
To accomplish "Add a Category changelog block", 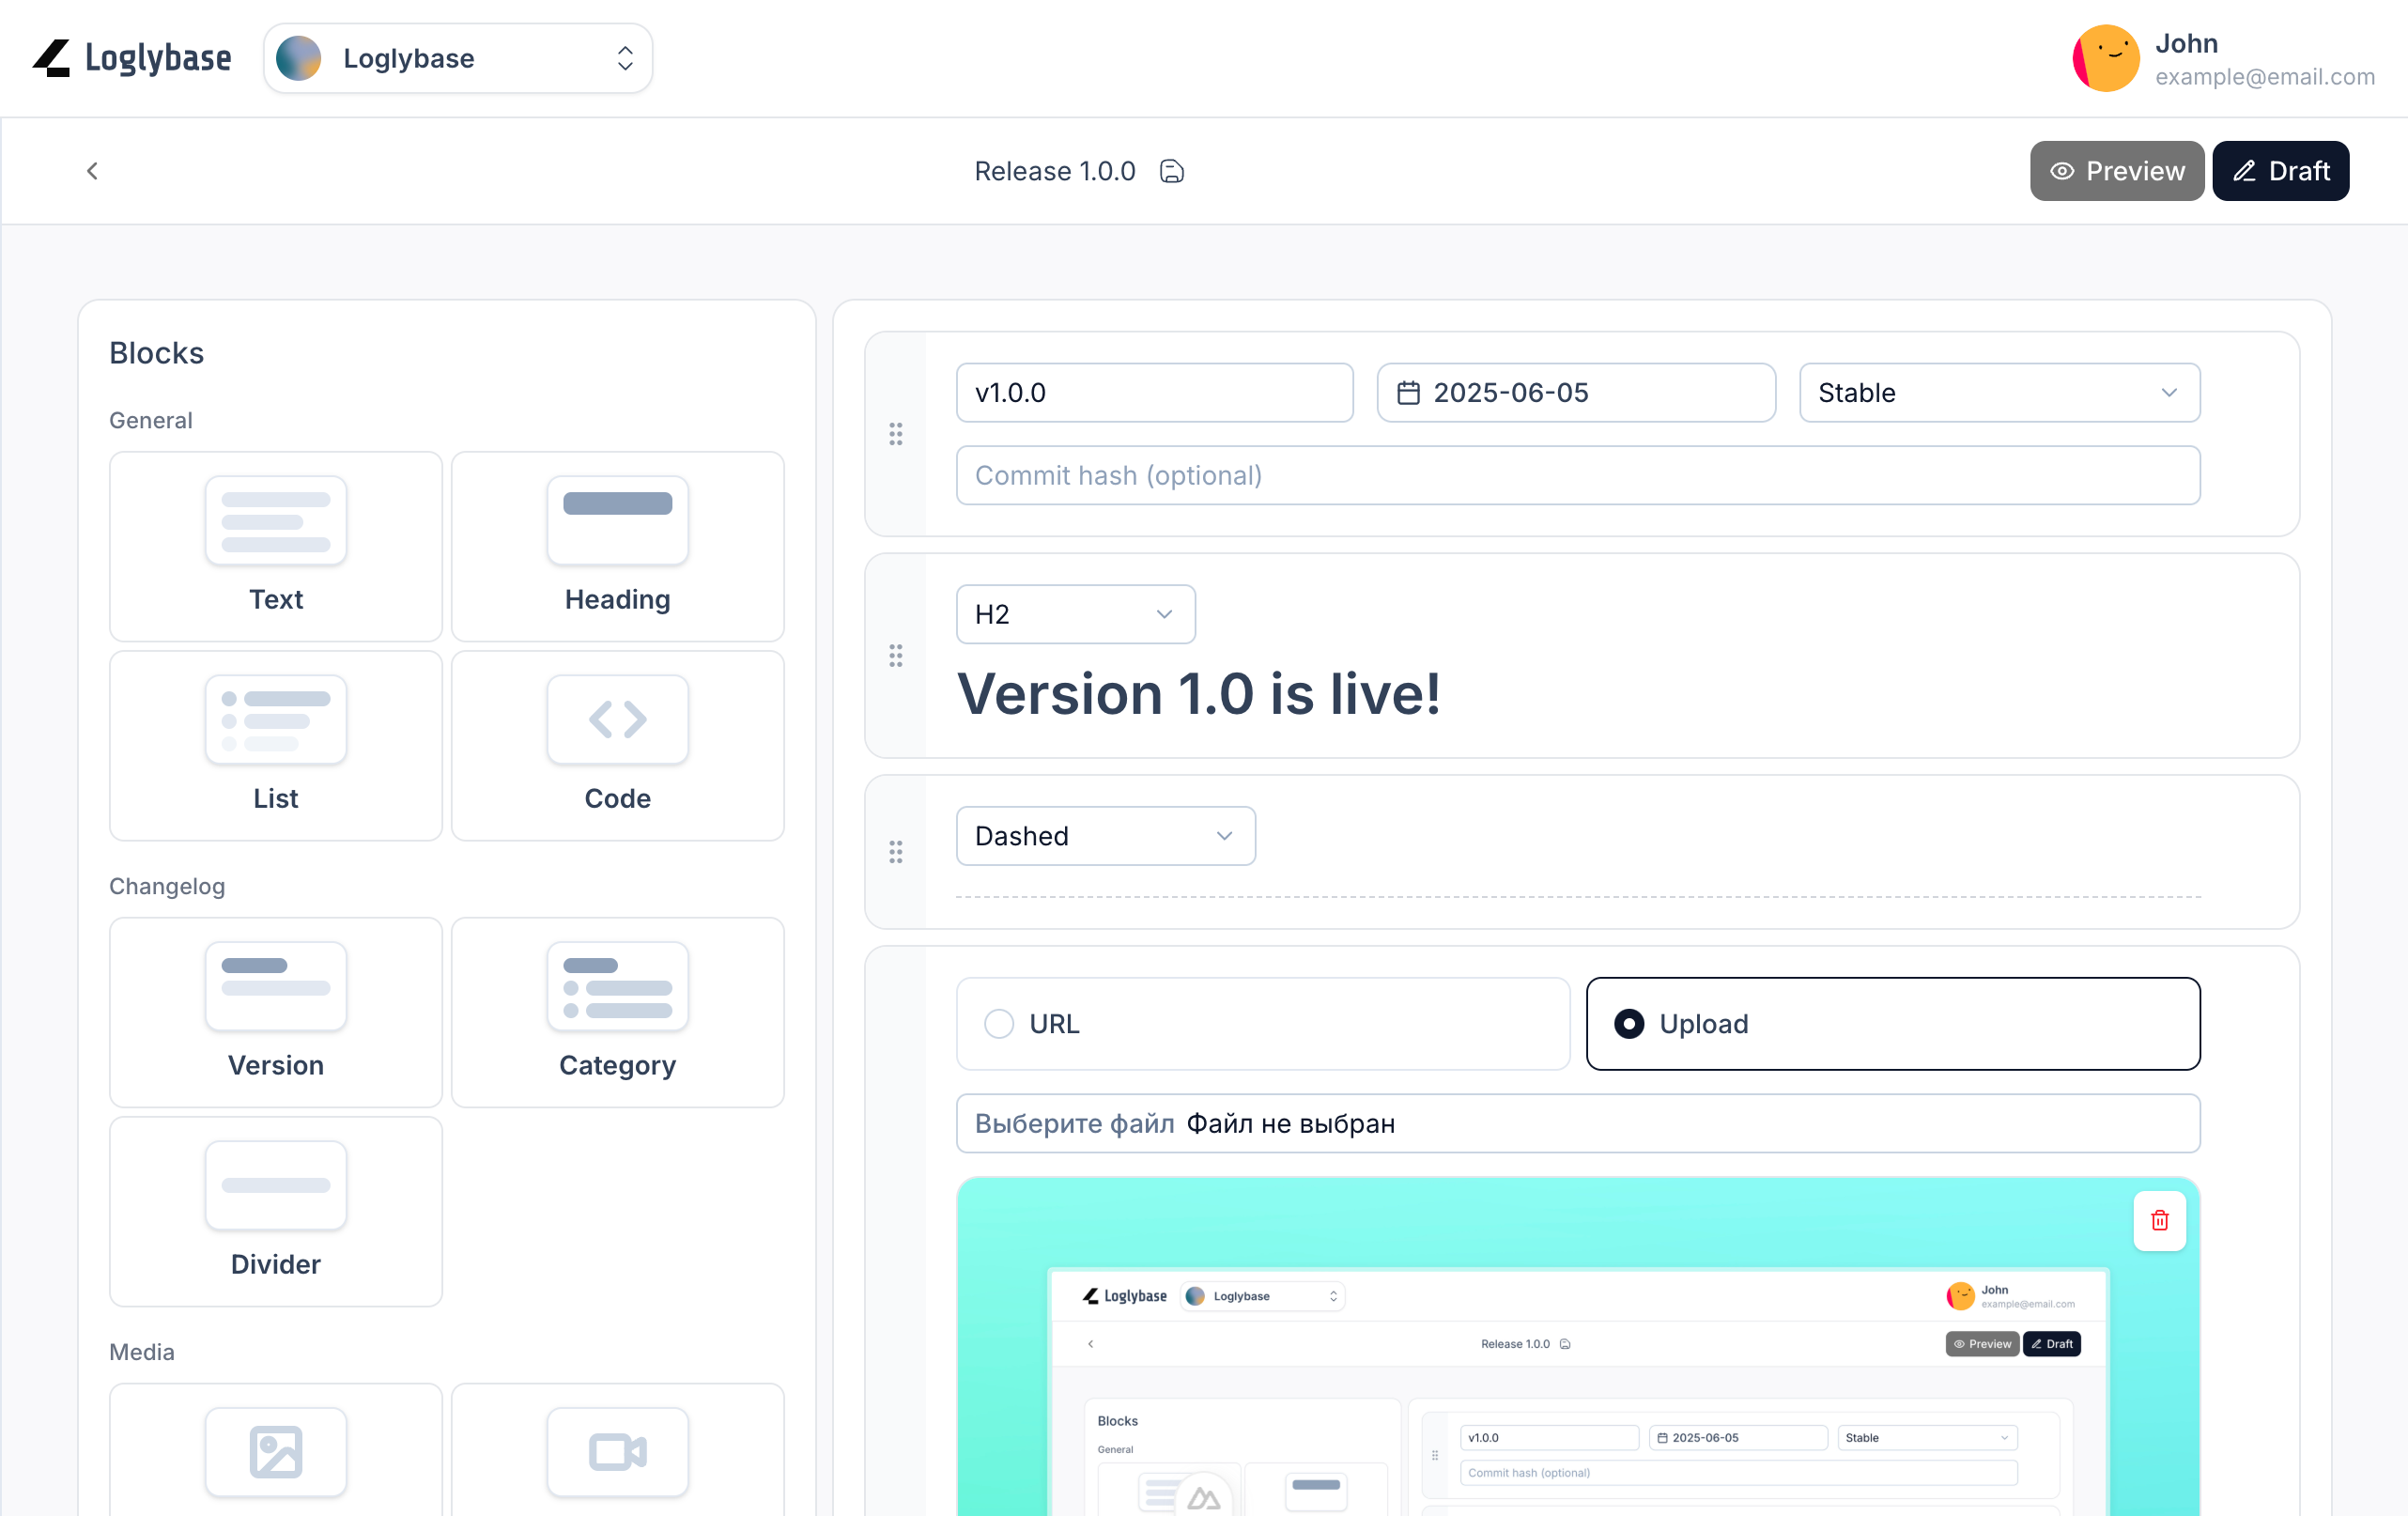I will point(617,1011).
